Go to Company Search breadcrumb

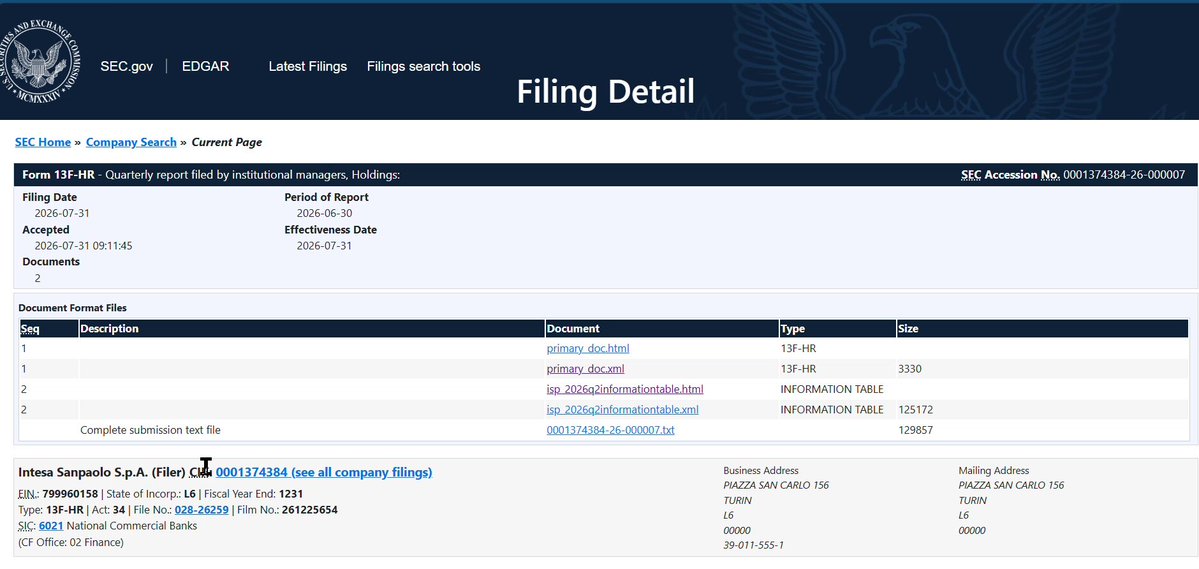131,142
